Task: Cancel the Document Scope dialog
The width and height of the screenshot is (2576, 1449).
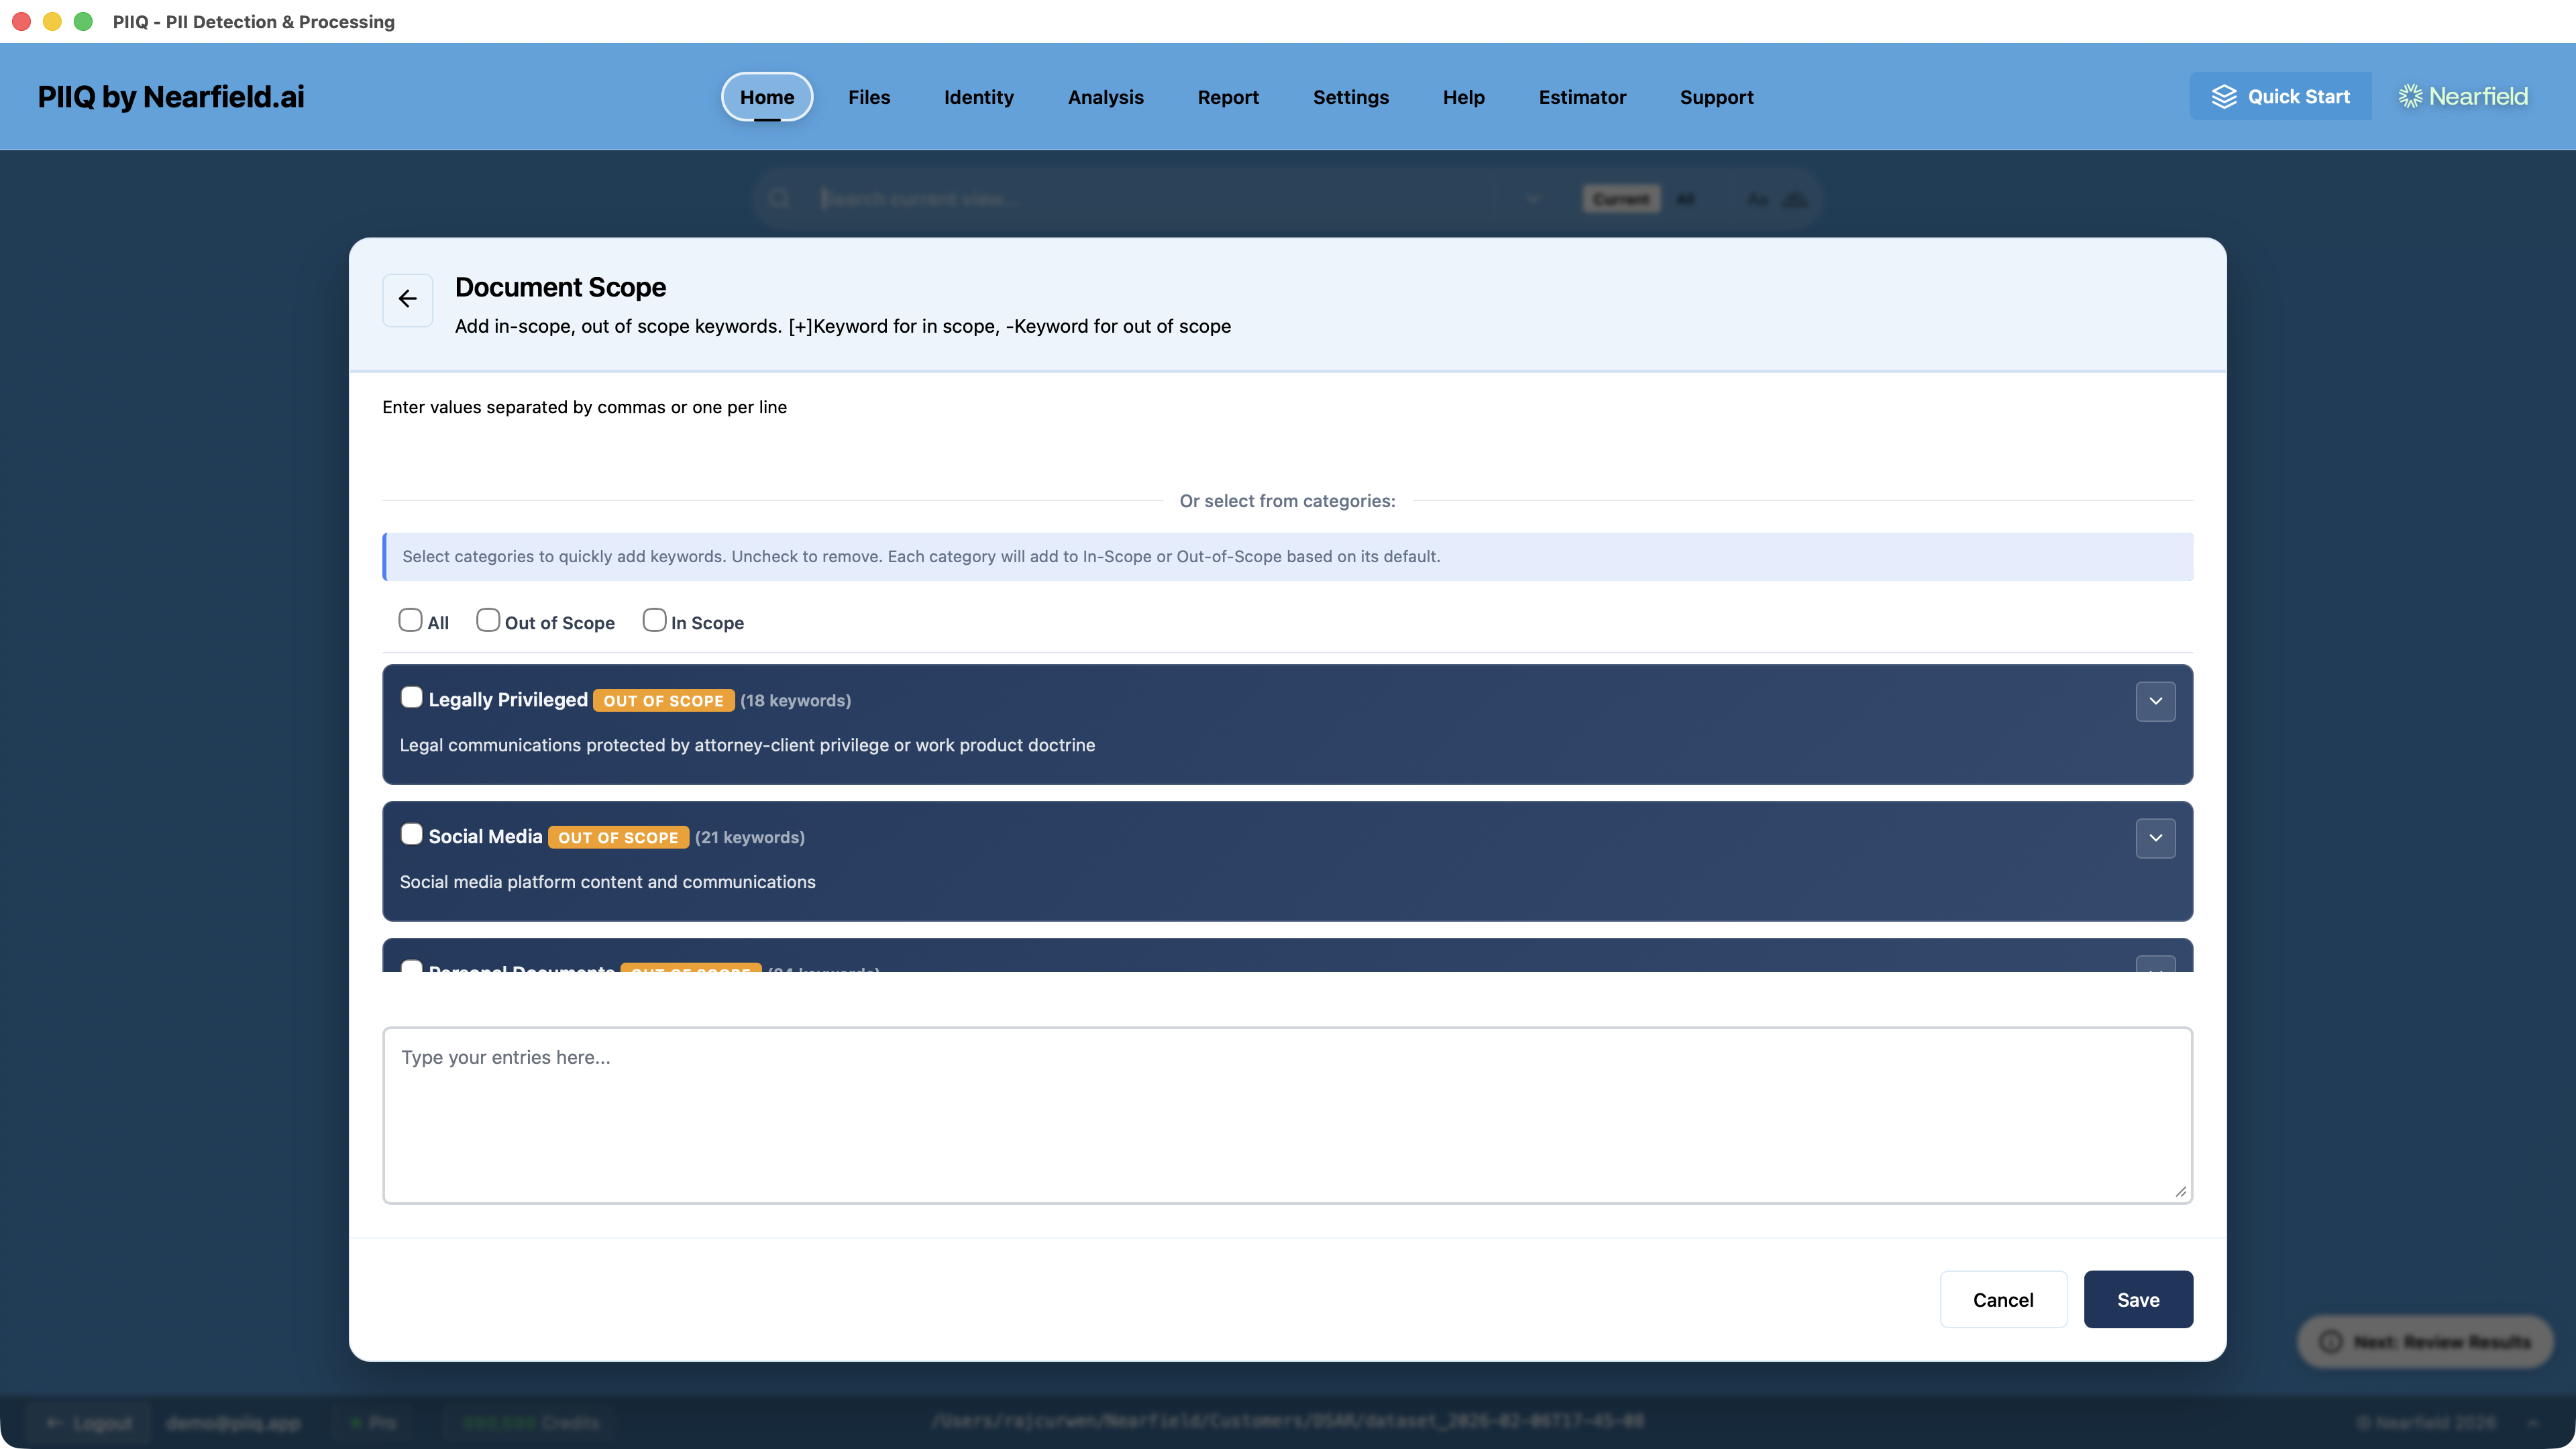Action: 2003,1299
